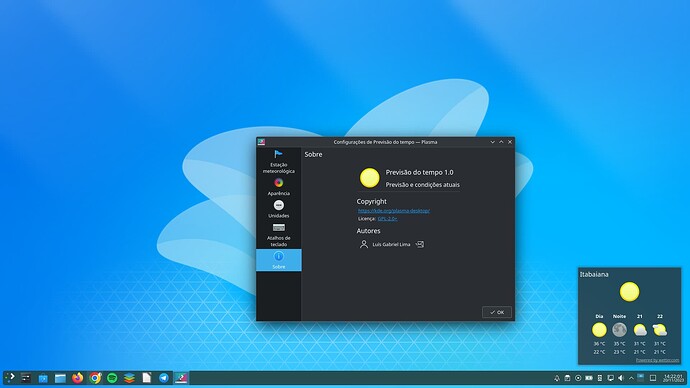This screenshot has width=690, height=388.
Task: Open the white document app in the taskbar
Action: [147, 378]
